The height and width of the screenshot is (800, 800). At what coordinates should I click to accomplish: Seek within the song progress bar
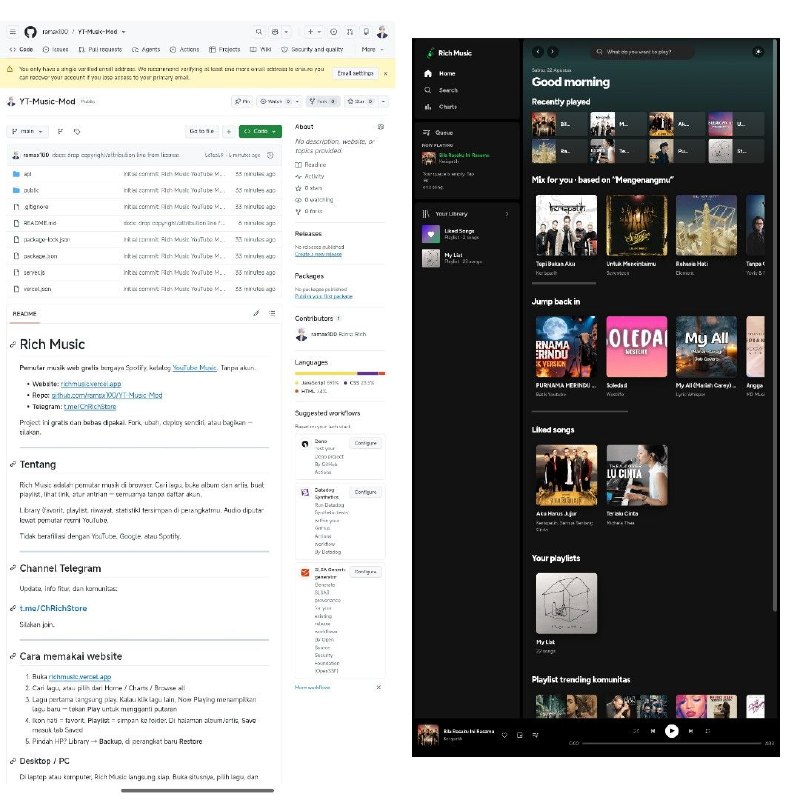point(673,743)
